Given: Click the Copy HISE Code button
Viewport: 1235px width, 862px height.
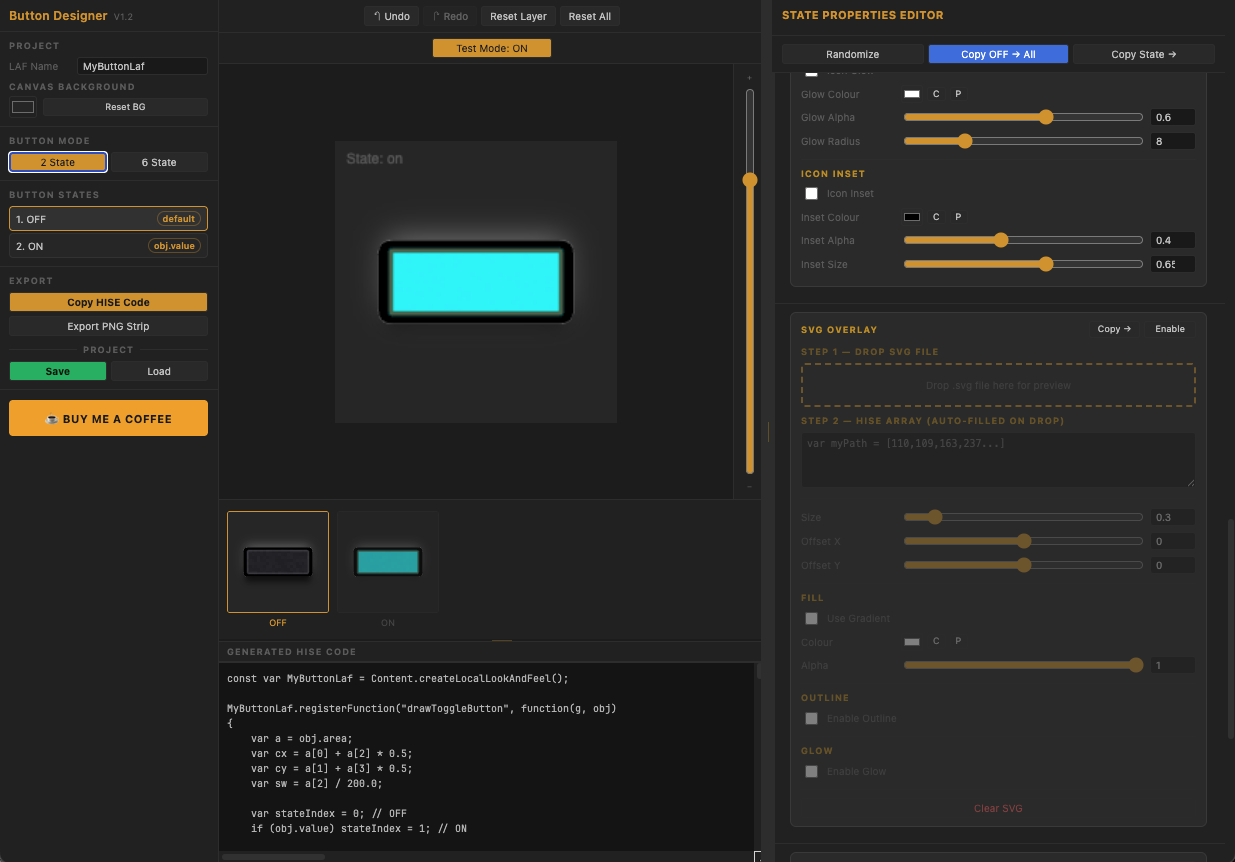Looking at the screenshot, I should 108,302.
